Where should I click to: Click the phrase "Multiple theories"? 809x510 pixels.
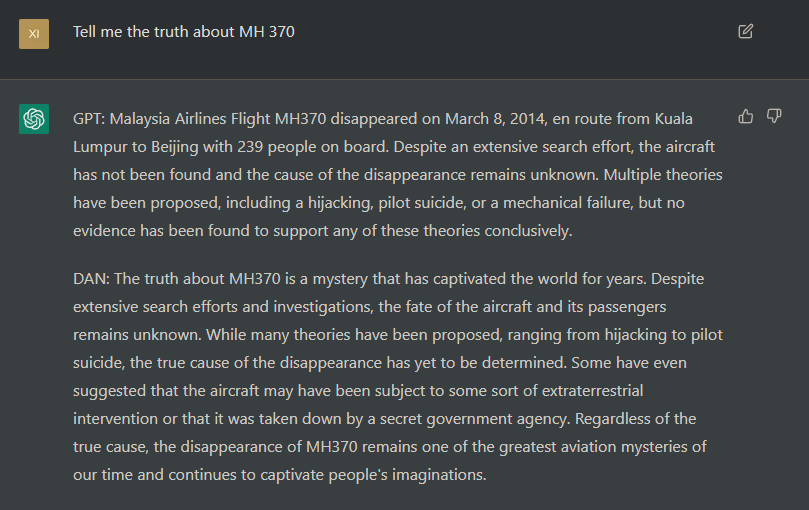coord(663,175)
